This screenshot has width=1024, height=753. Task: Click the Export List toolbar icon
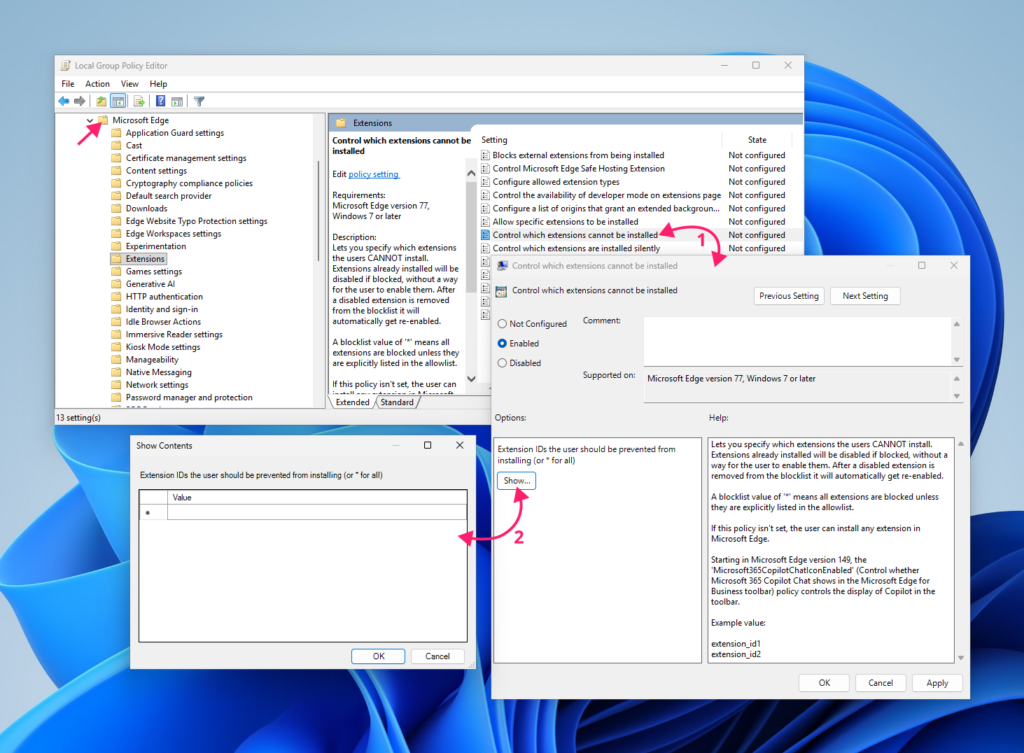tap(138, 101)
